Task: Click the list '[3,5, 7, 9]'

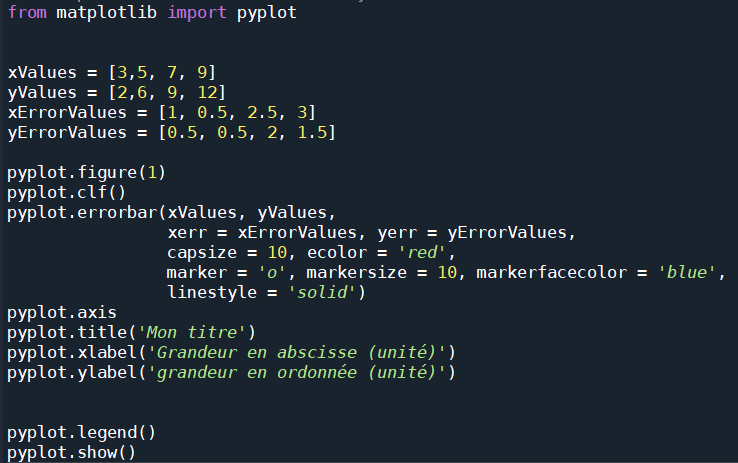Action: coord(162,72)
